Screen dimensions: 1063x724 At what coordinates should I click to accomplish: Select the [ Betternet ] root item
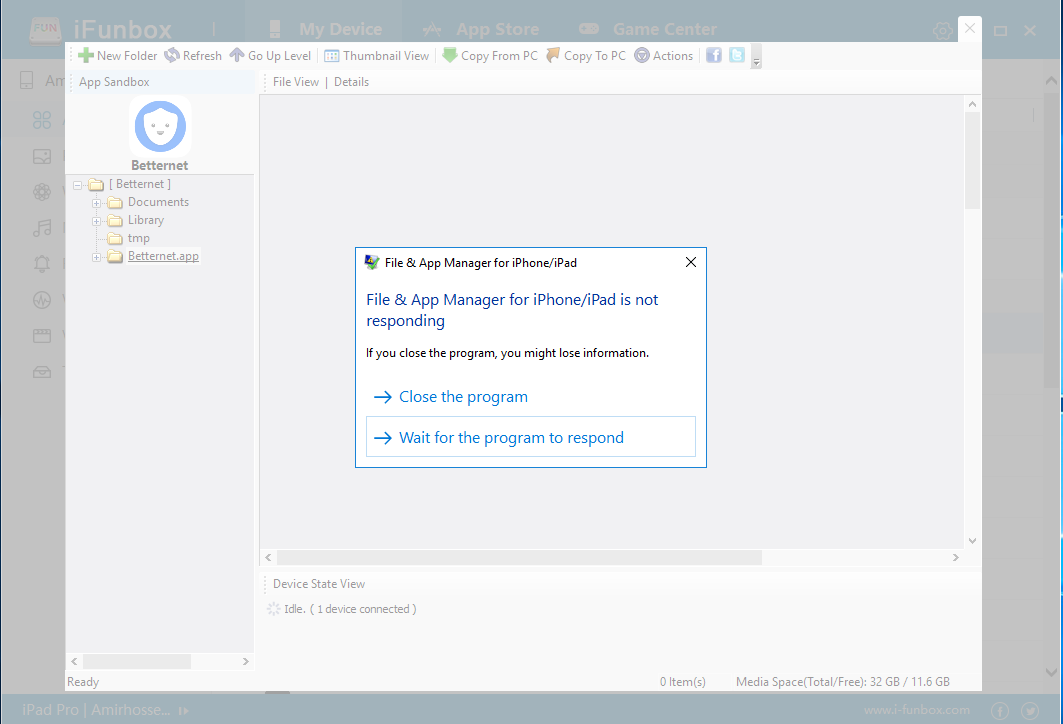[x=140, y=184]
